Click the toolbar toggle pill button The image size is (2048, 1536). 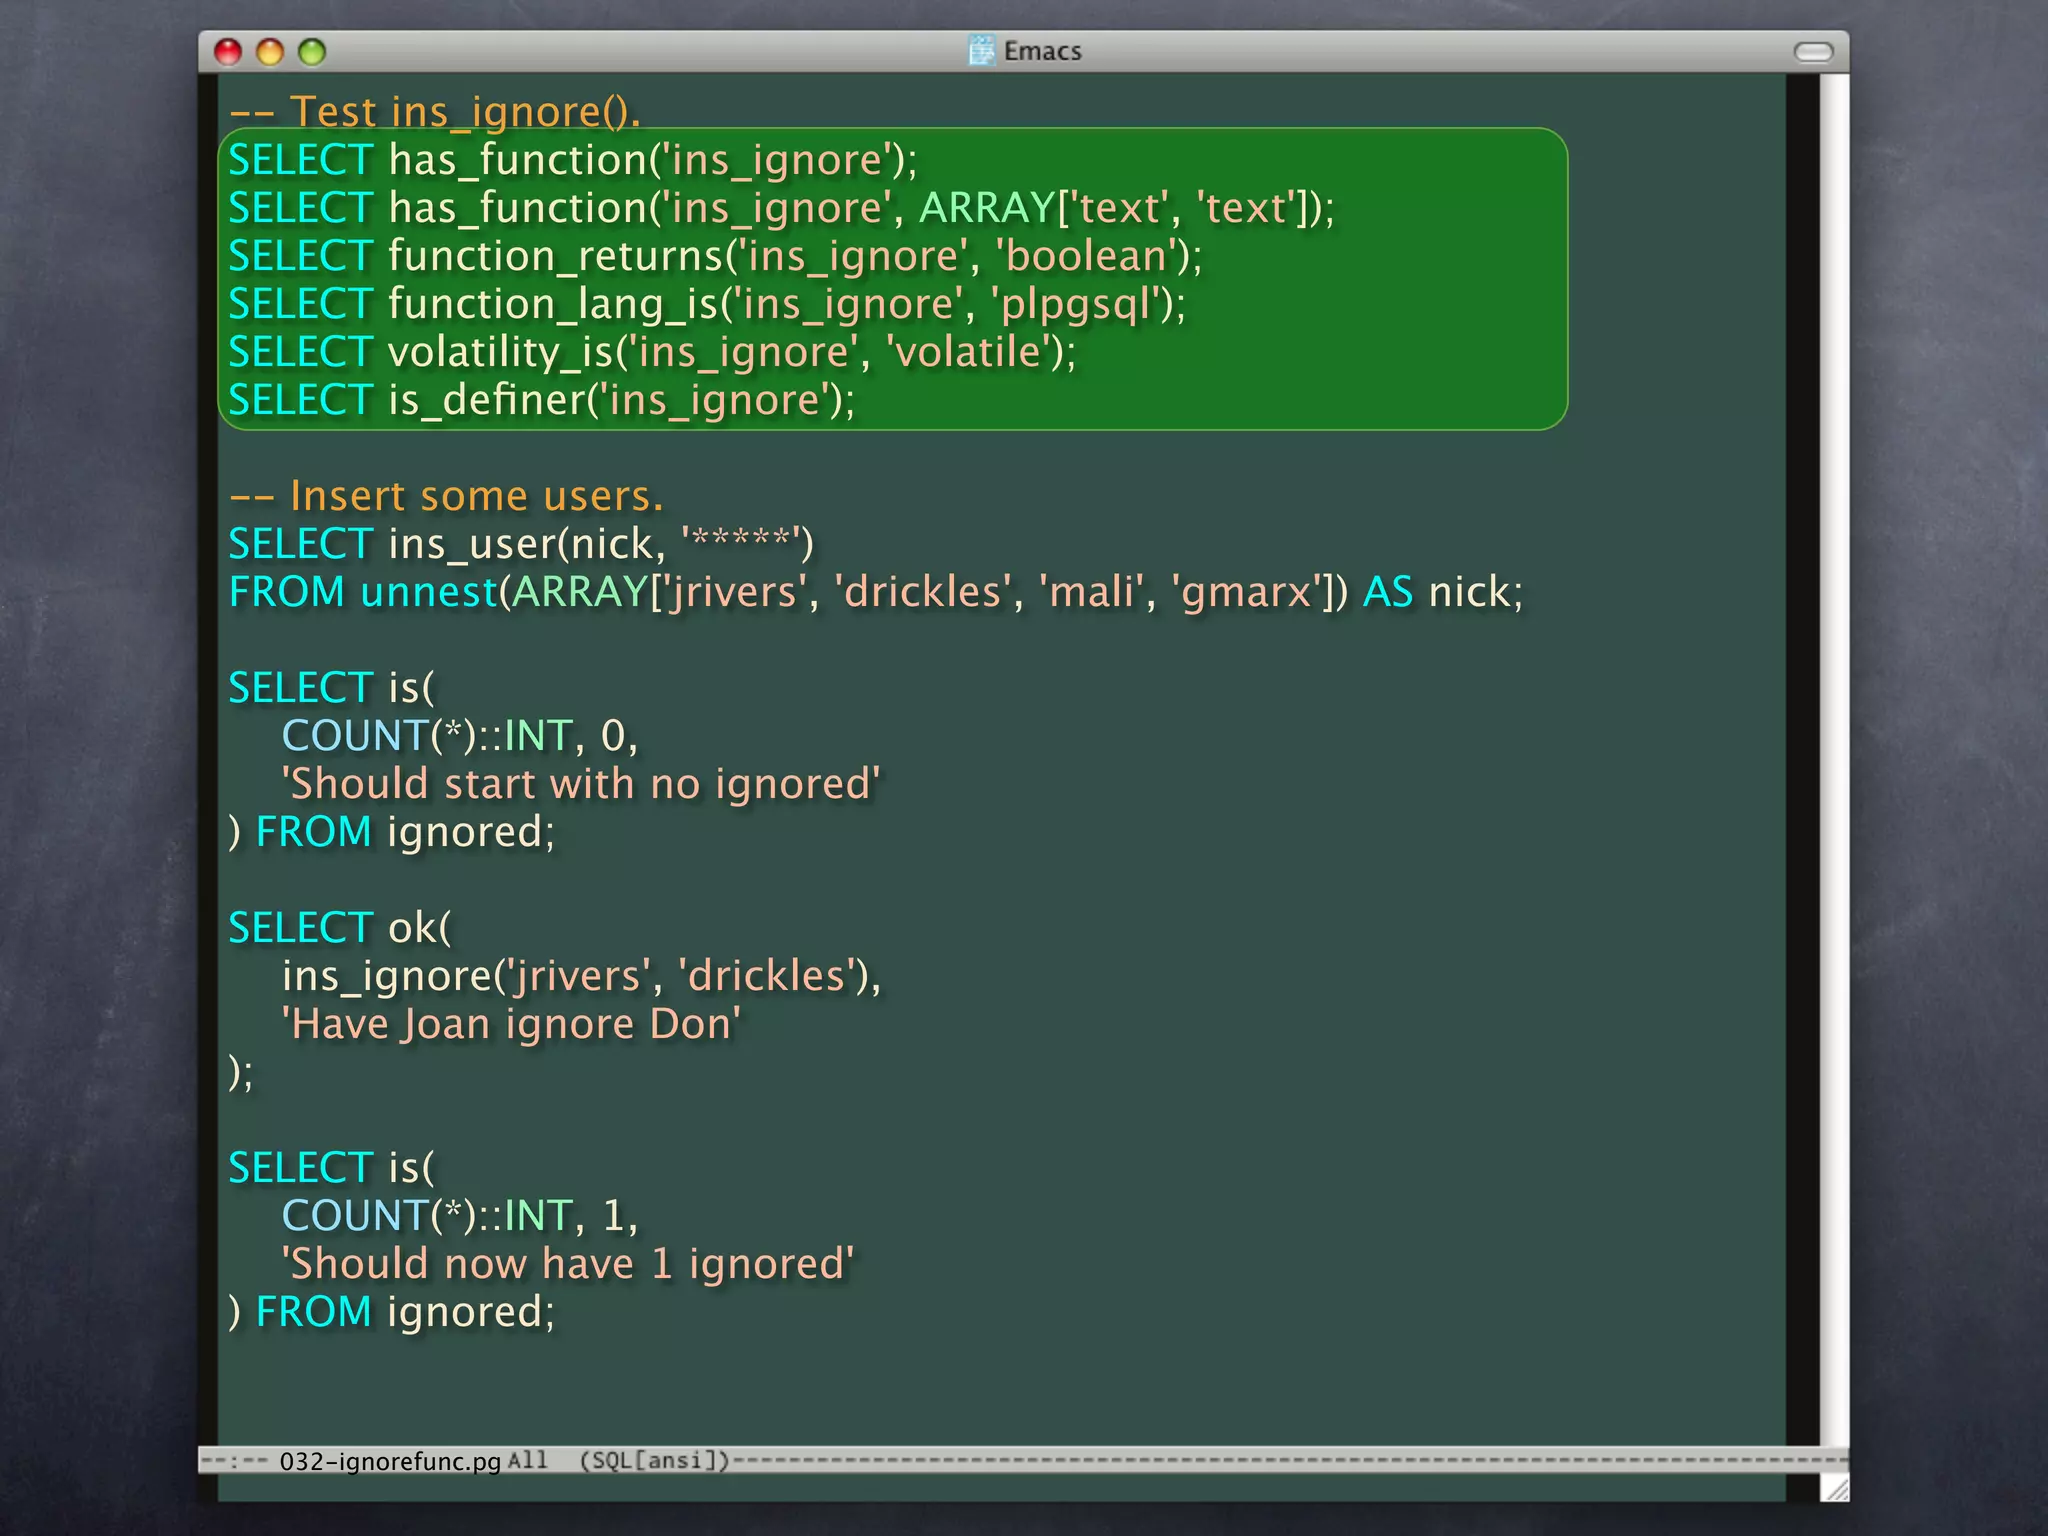pyautogui.click(x=1813, y=52)
